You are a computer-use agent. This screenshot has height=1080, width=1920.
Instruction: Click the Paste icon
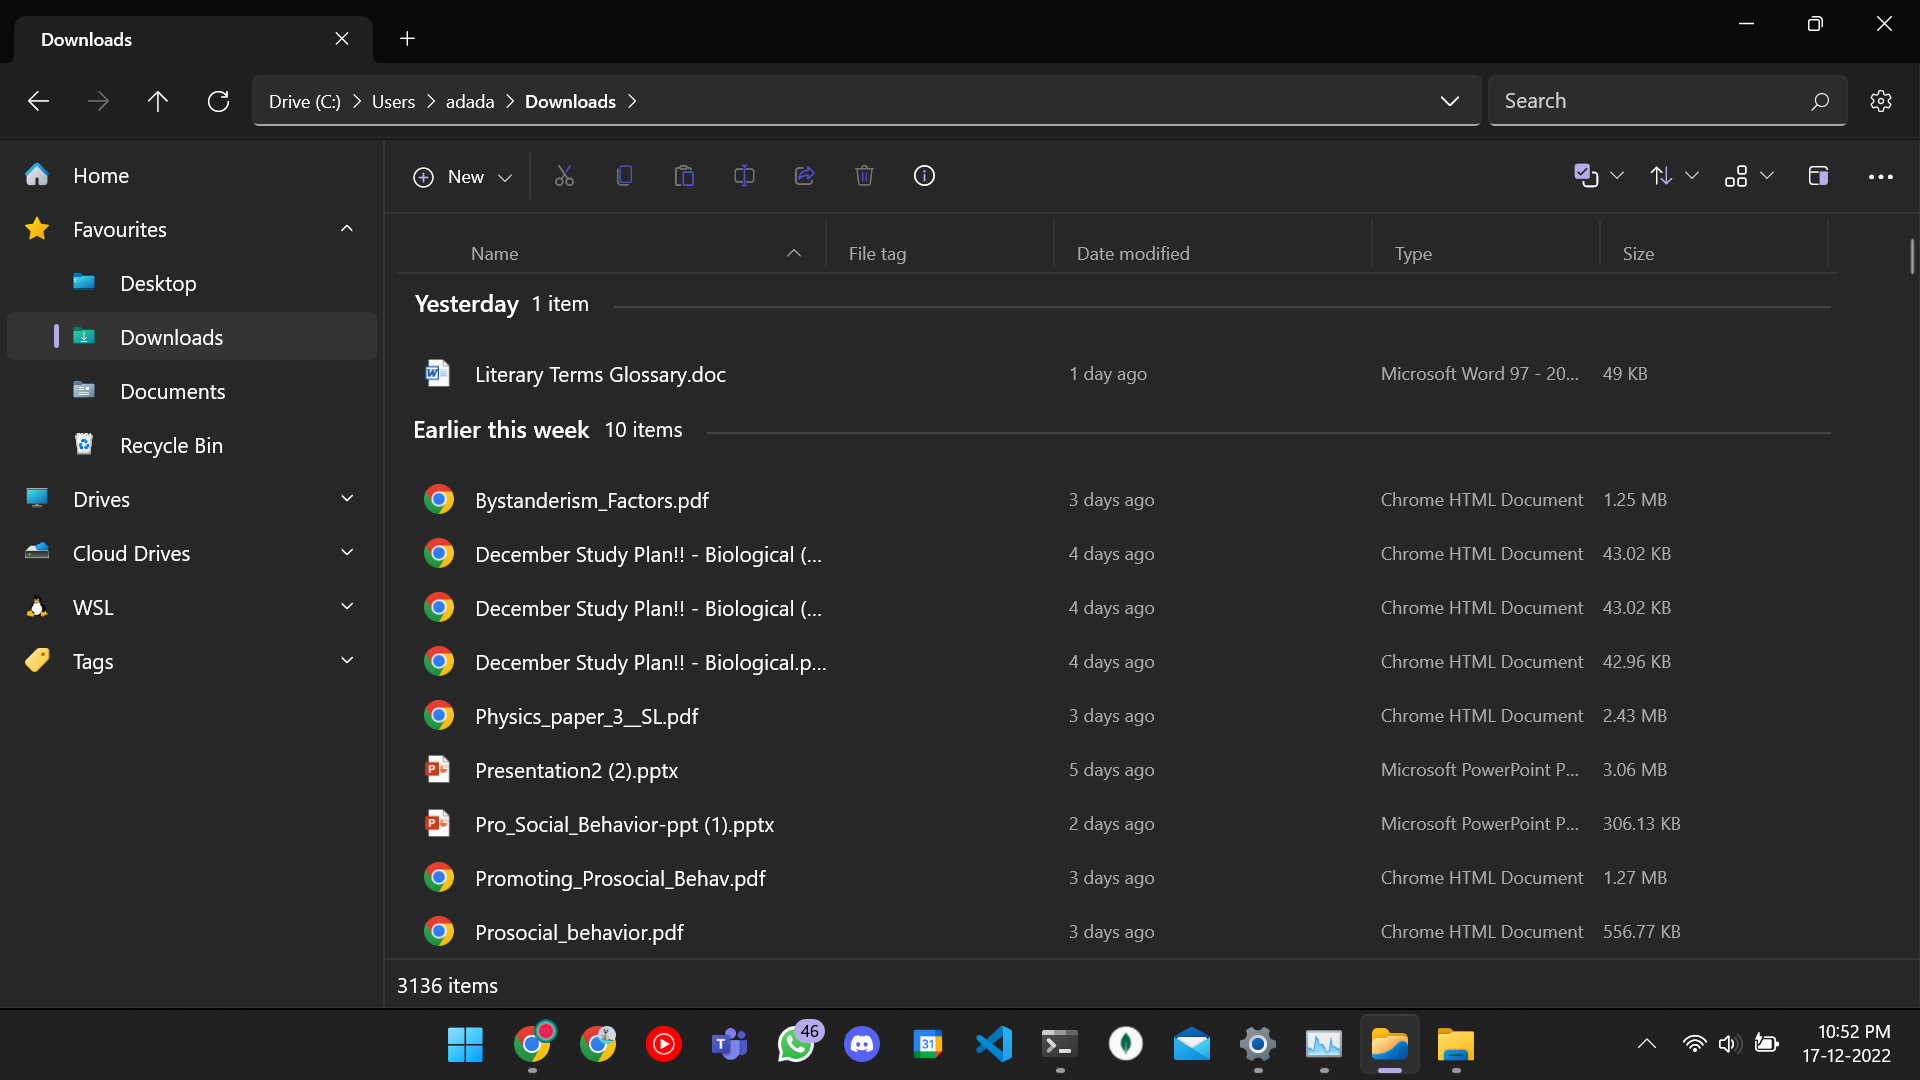684,175
